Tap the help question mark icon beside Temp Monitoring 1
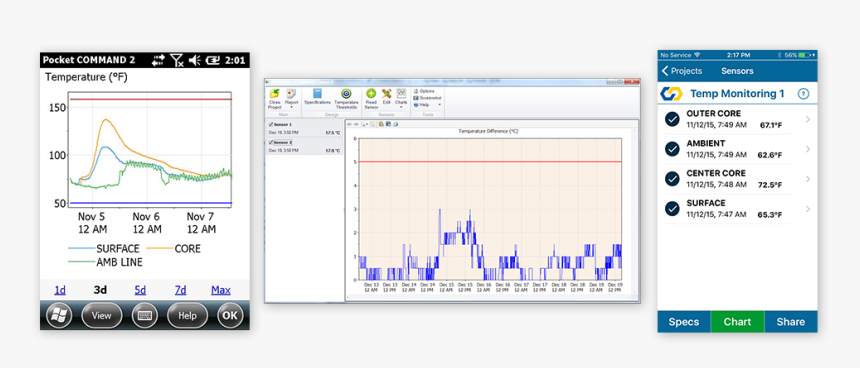Screen dimensions: 860x368 [x=804, y=94]
